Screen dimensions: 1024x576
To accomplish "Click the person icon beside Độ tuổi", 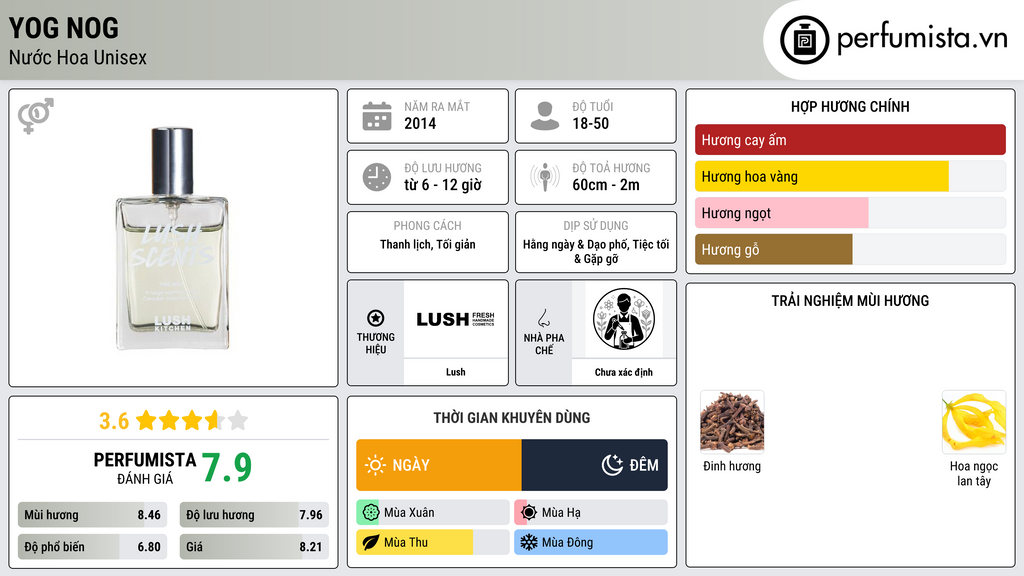I will pos(545,116).
